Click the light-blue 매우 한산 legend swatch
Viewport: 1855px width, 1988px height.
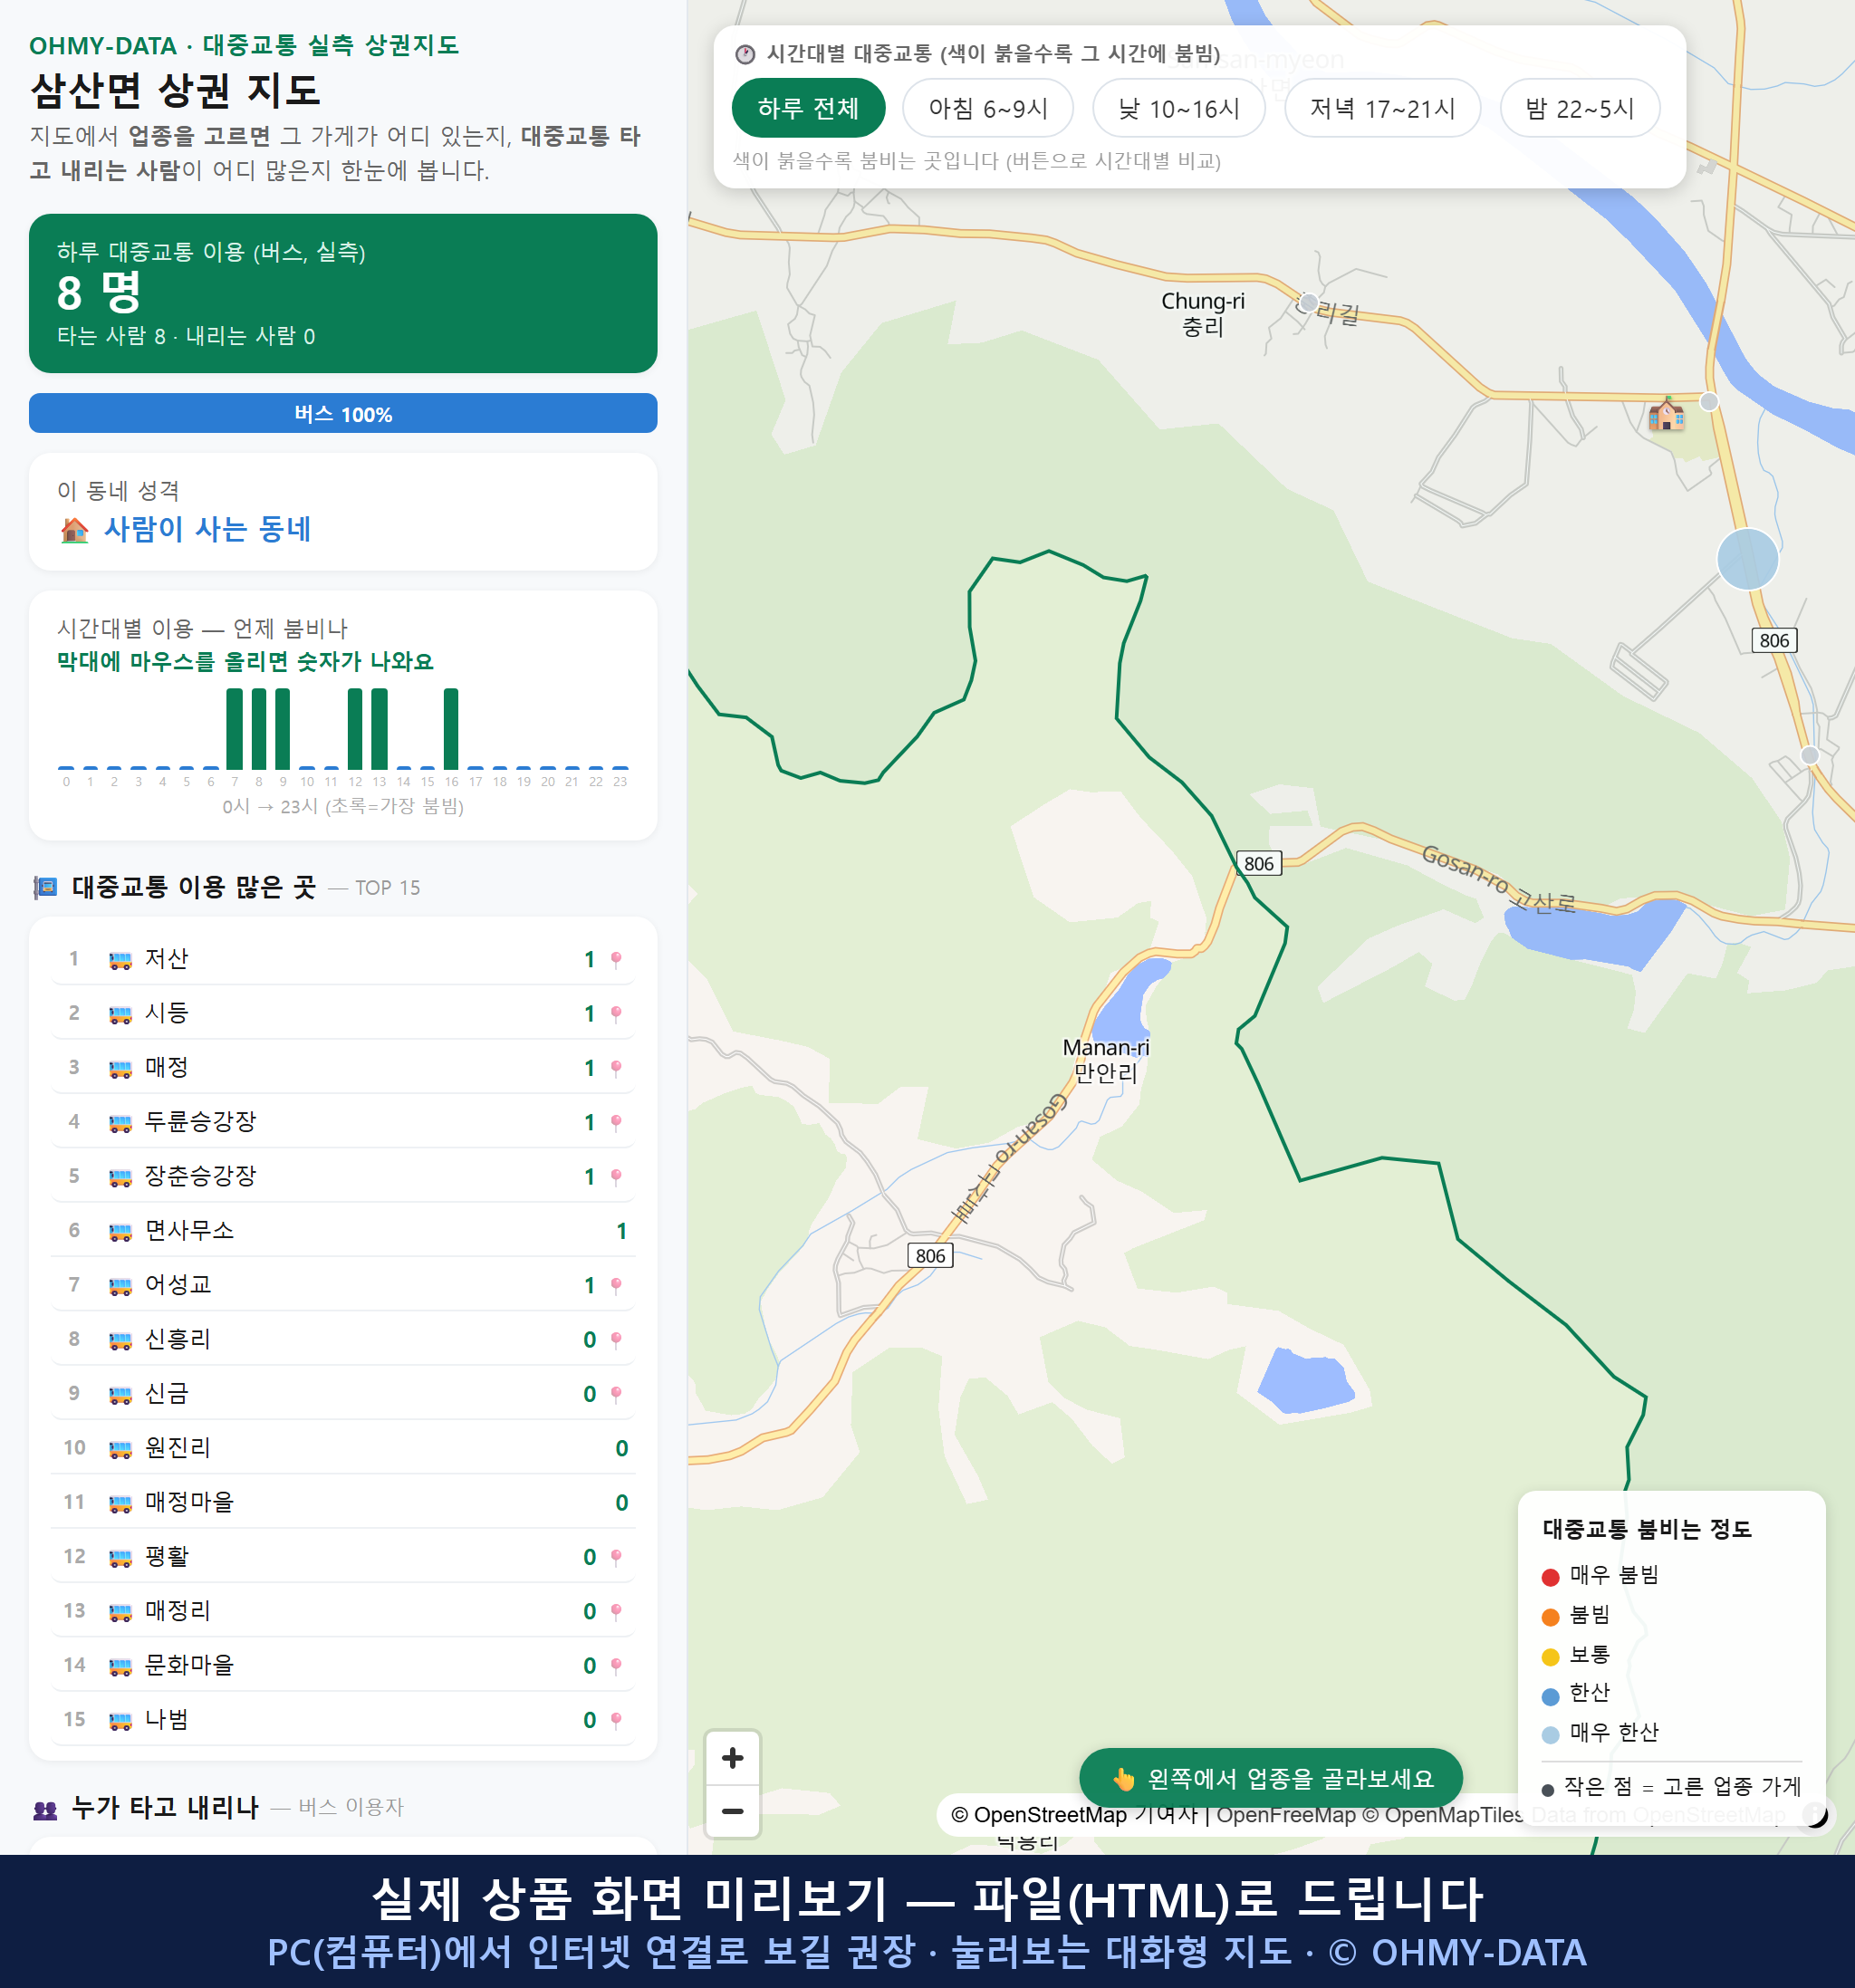coord(1550,1735)
